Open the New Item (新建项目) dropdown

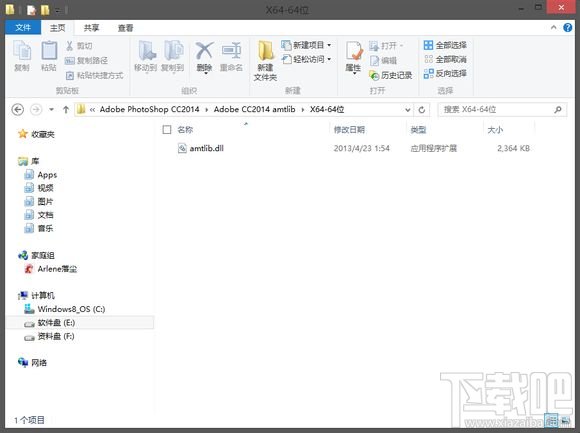306,45
